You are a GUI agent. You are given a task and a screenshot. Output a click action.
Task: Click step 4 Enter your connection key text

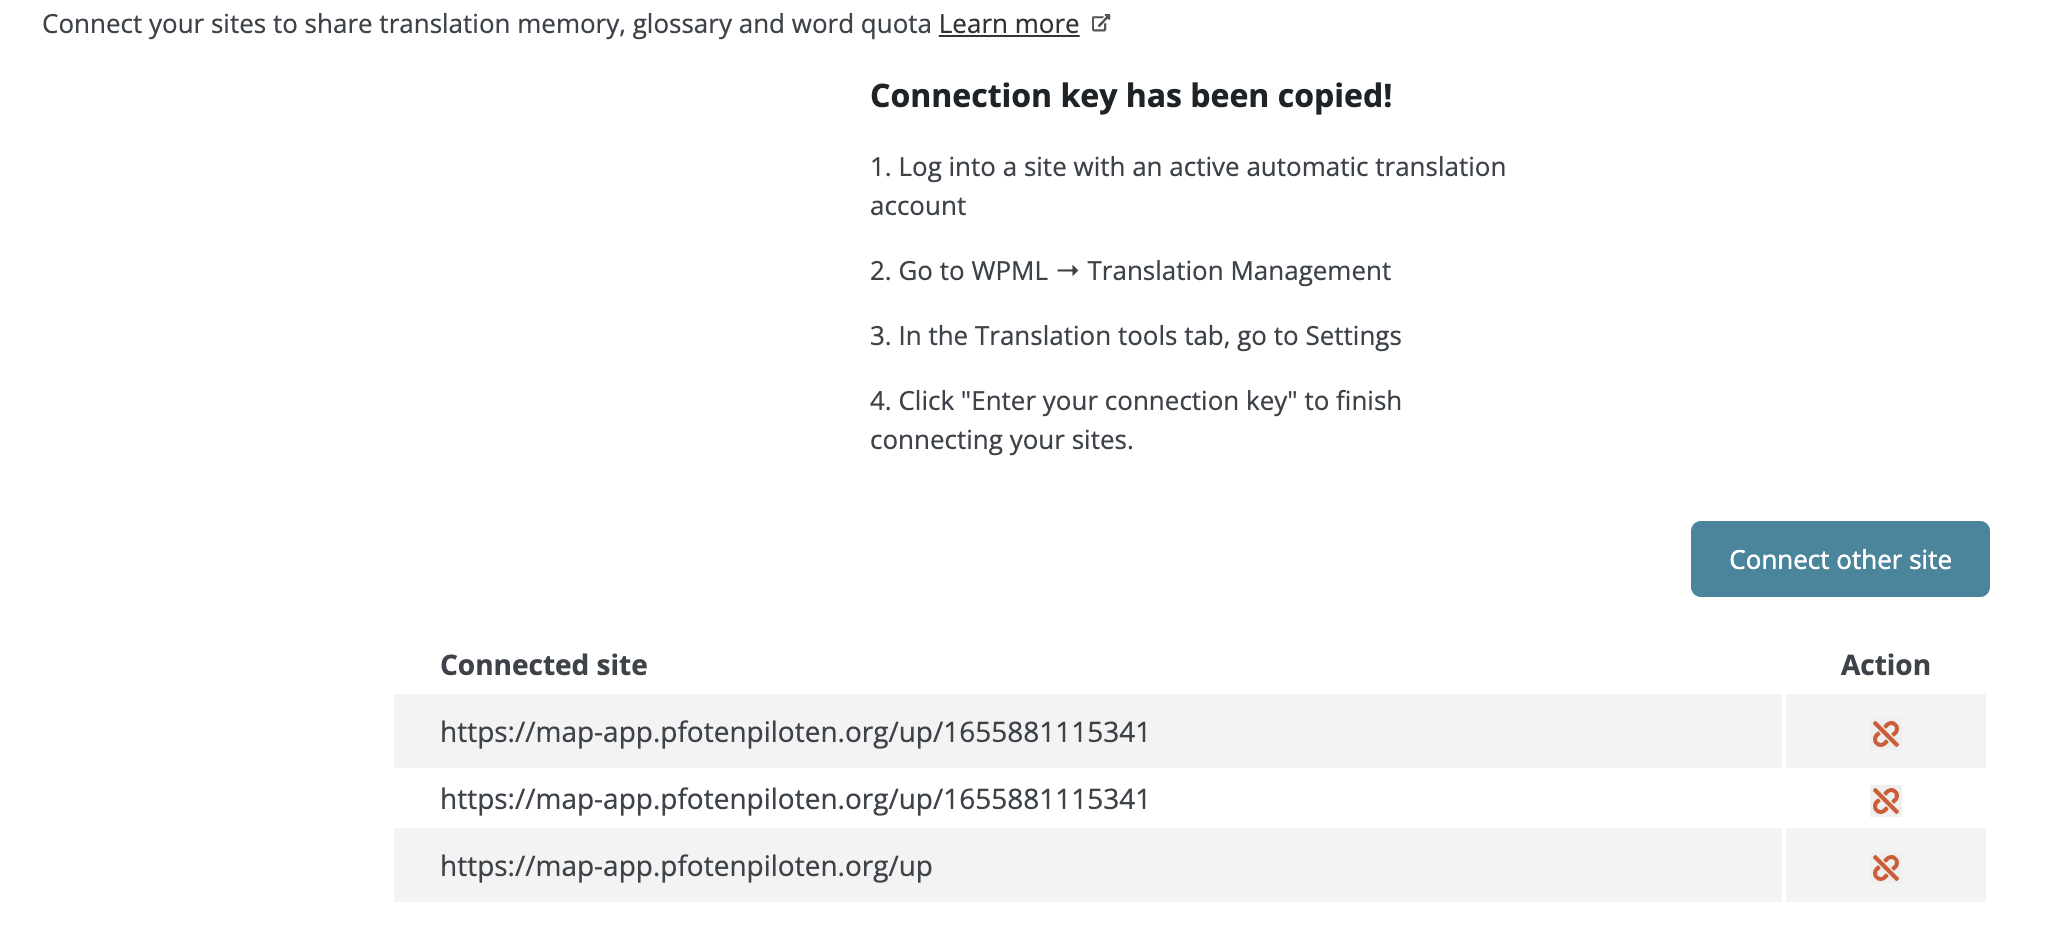[1135, 420]
